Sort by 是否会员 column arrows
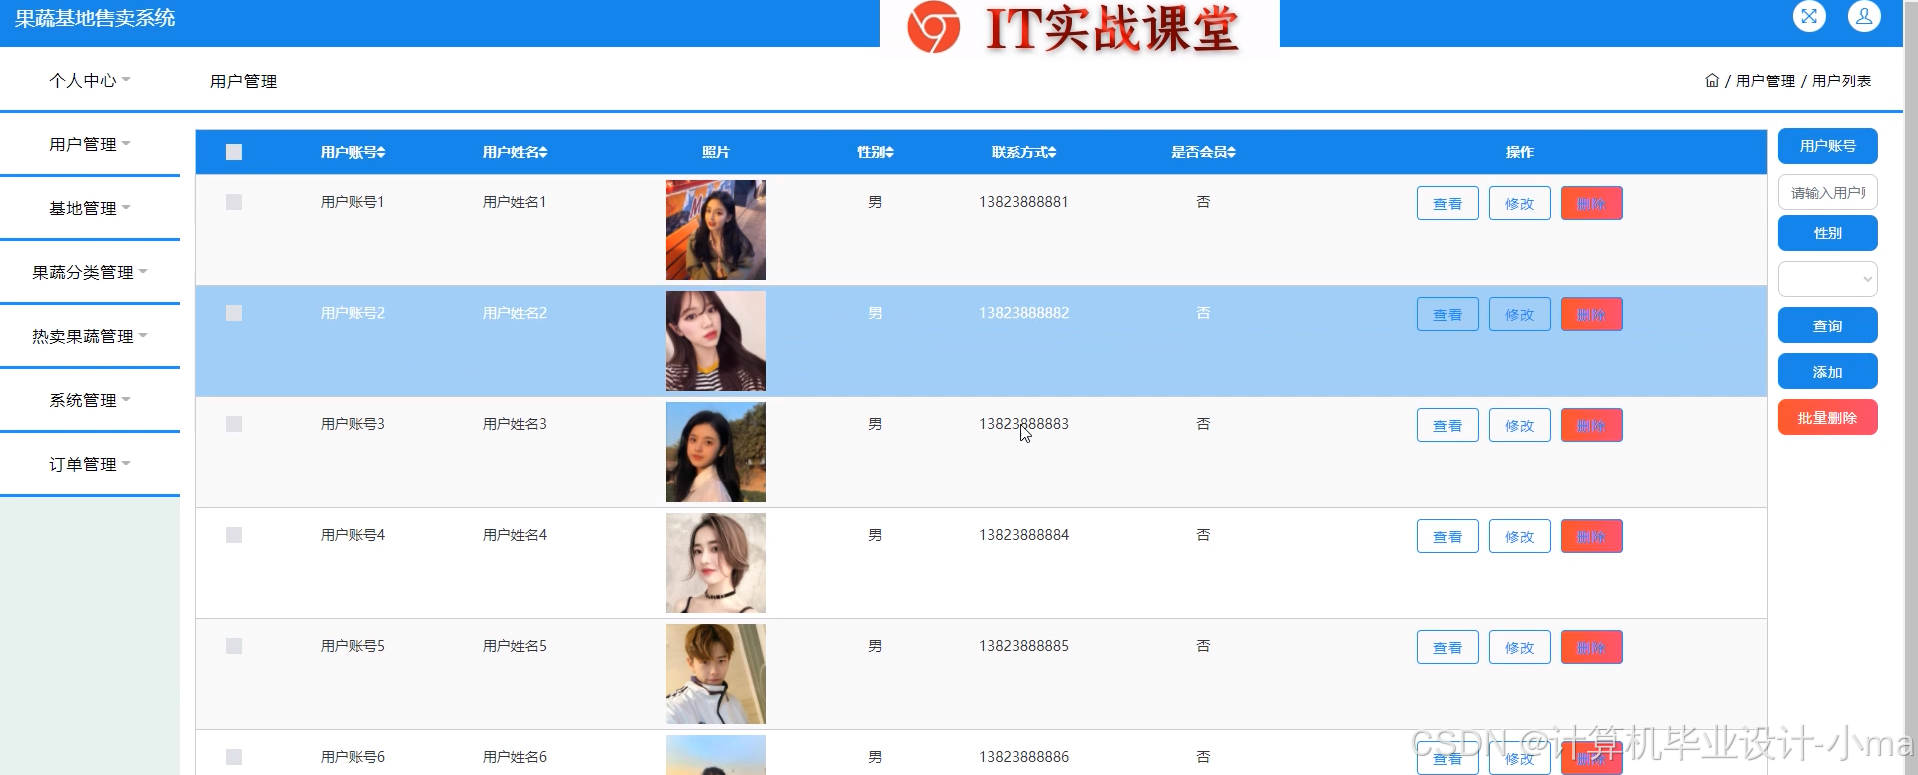This screenshot has height=775, width=1918. pyautogui.click(x=1231, y=152)
